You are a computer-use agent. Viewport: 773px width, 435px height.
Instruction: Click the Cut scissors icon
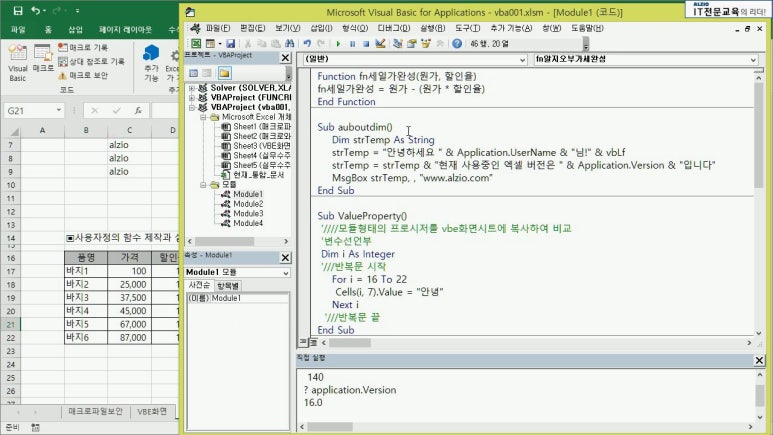pyautogui.click(x=248, y=44)
